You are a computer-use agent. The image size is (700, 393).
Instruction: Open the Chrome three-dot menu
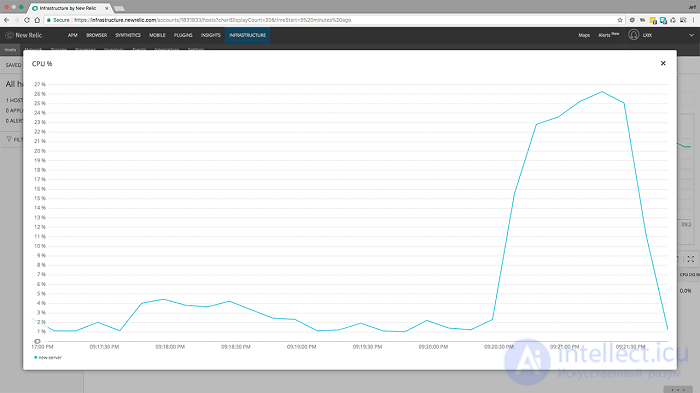point(694,20)
